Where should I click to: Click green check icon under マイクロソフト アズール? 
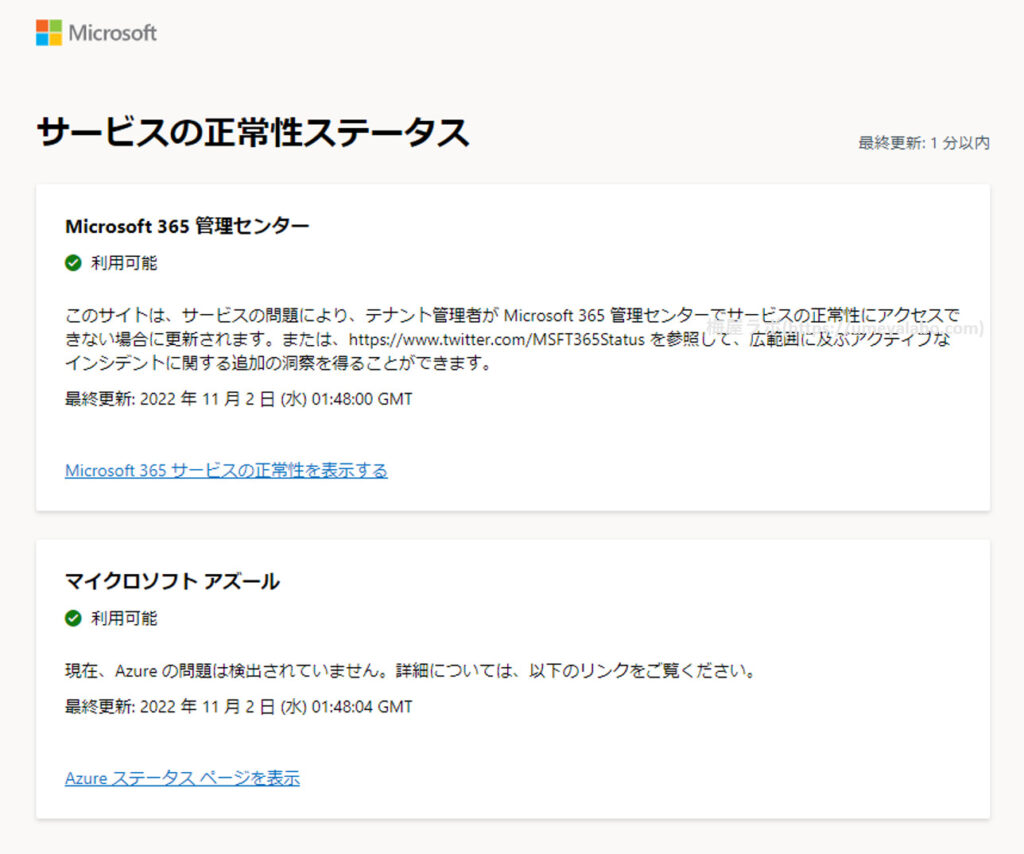pyautogui.click(x=73, y=618)
